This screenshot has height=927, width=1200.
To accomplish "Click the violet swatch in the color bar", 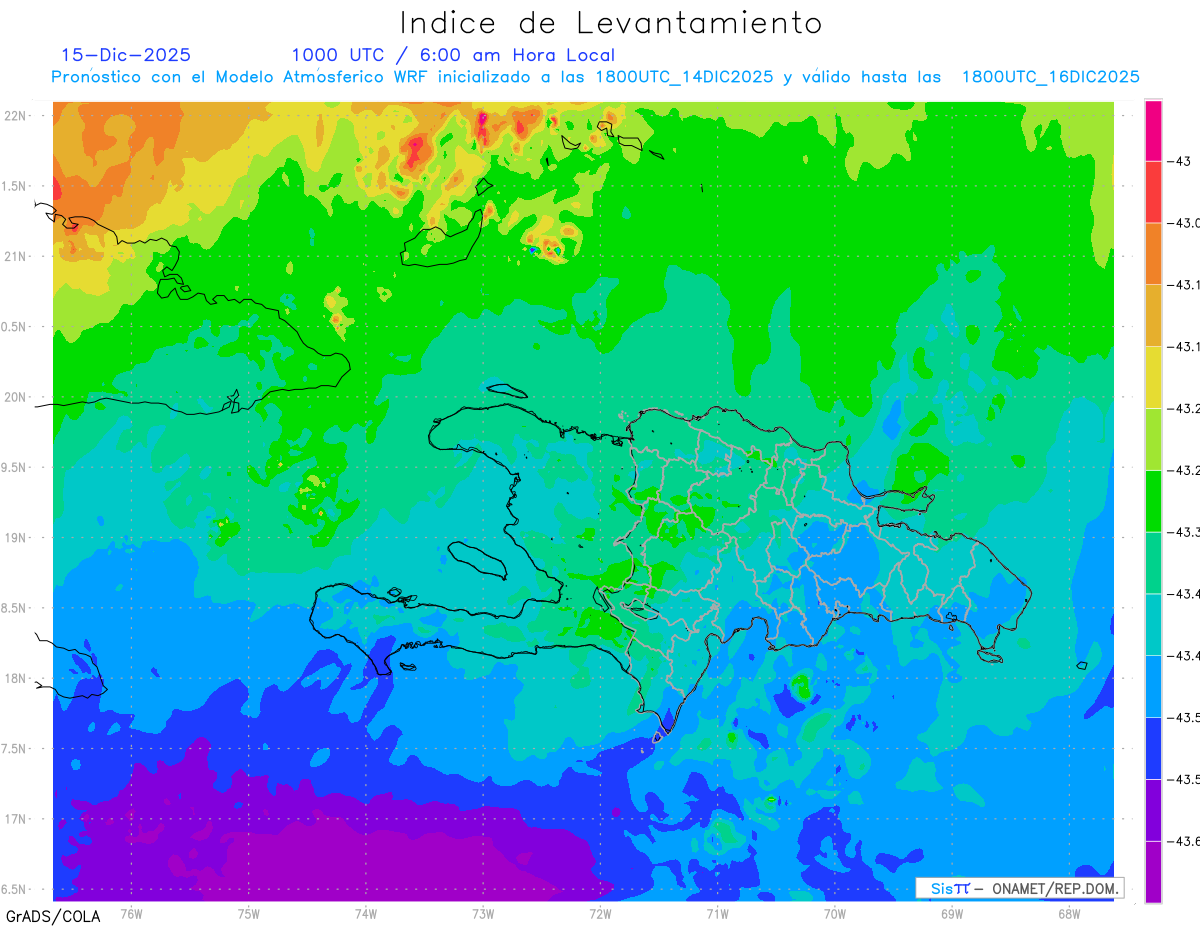I will [1153, 810].
